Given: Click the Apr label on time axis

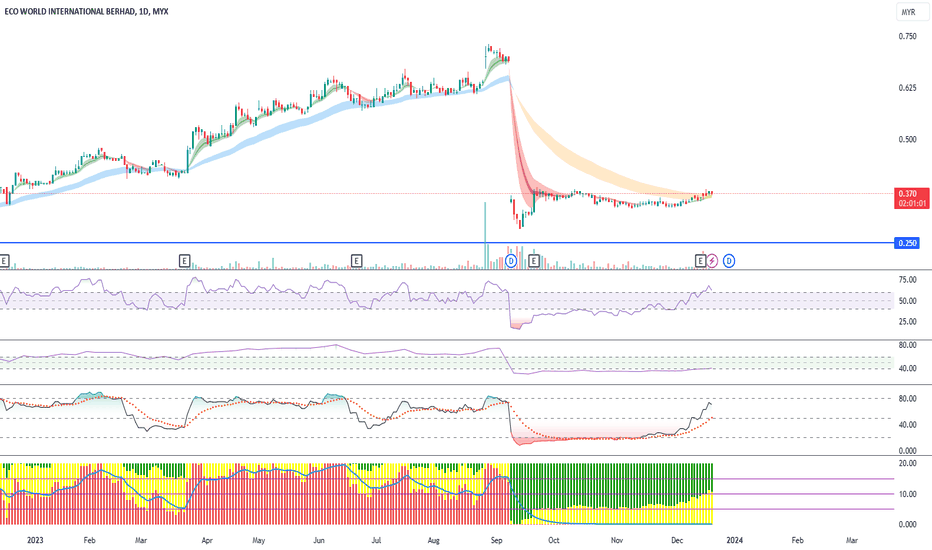Looking at the screenshot, I should [x=207, y=540].
